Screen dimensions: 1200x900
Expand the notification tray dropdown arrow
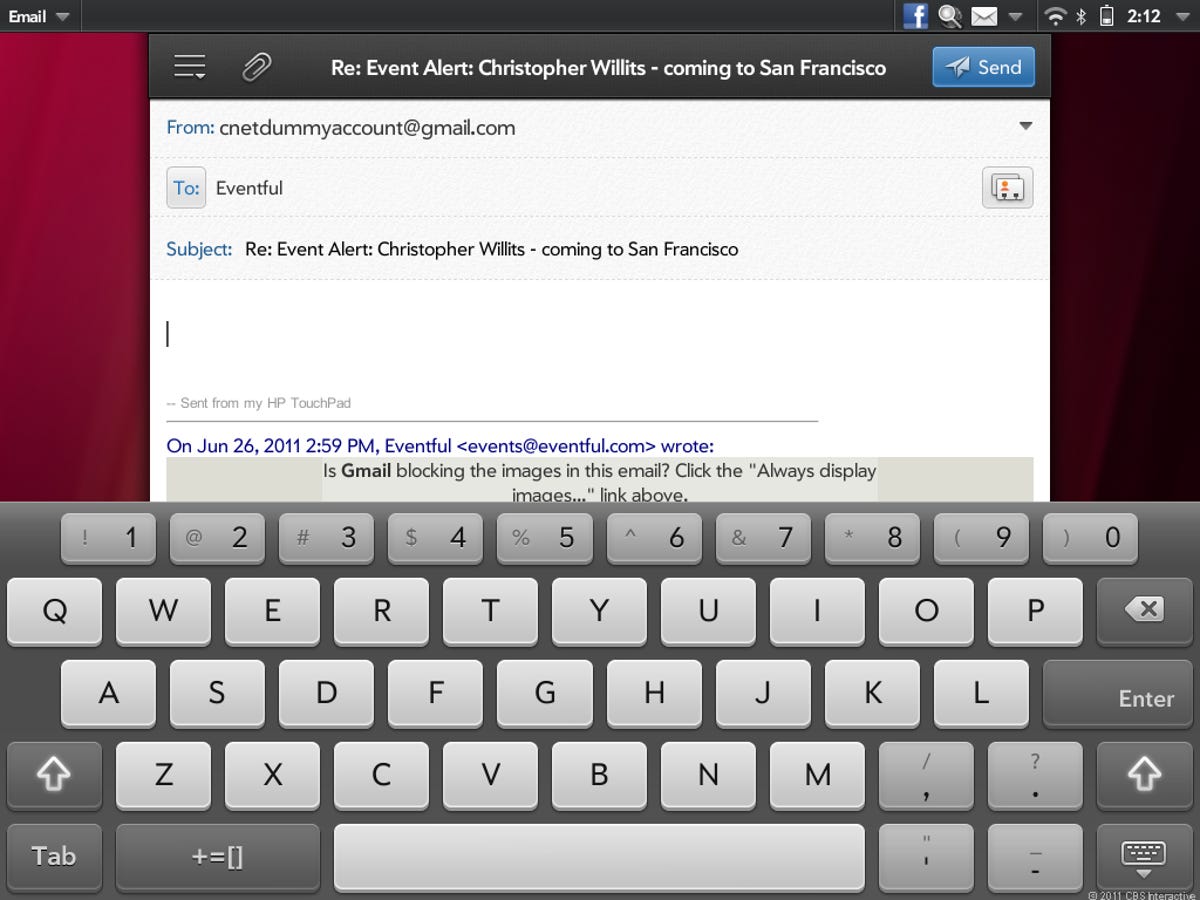click(1014, 16)
